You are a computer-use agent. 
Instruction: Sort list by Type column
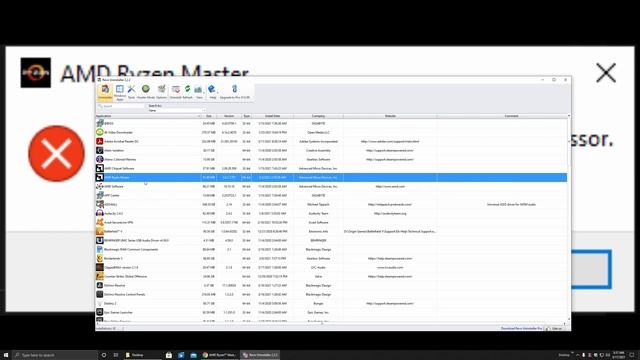(x=246, y=116)
